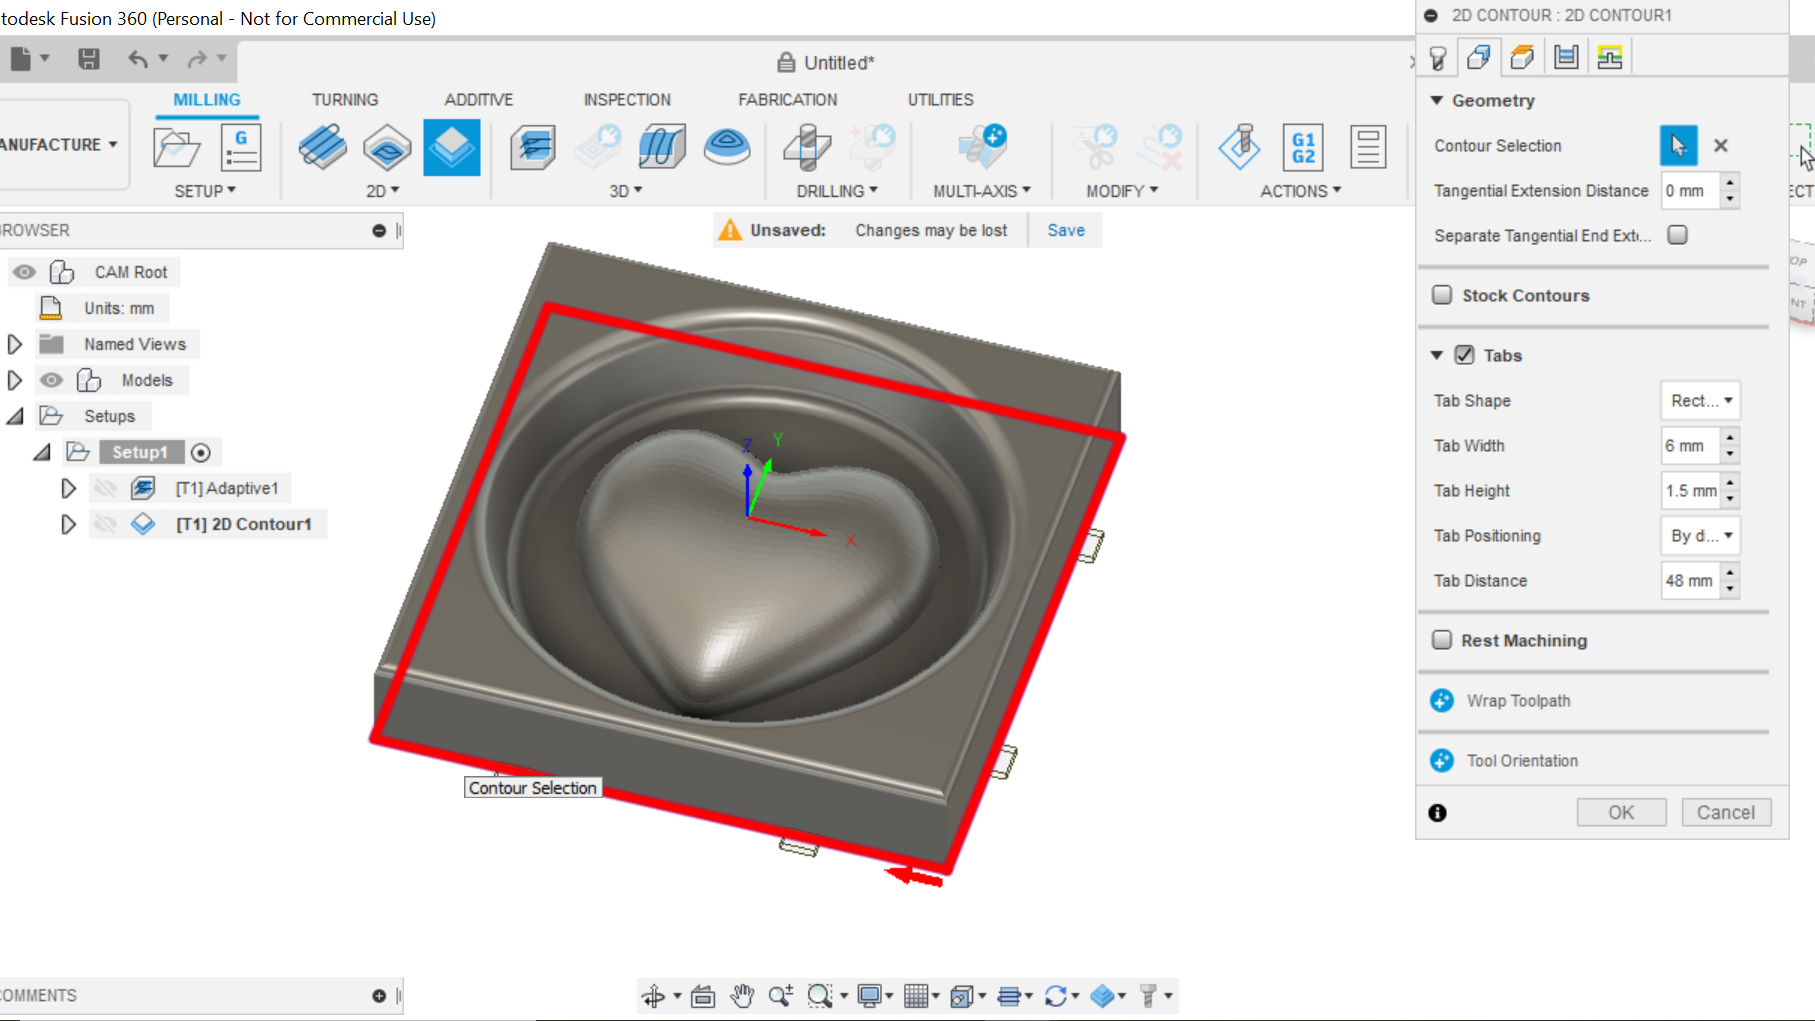Viewport: 1815px width, 1021px height.
Task: Undo the last action
Action: point(138,59)
